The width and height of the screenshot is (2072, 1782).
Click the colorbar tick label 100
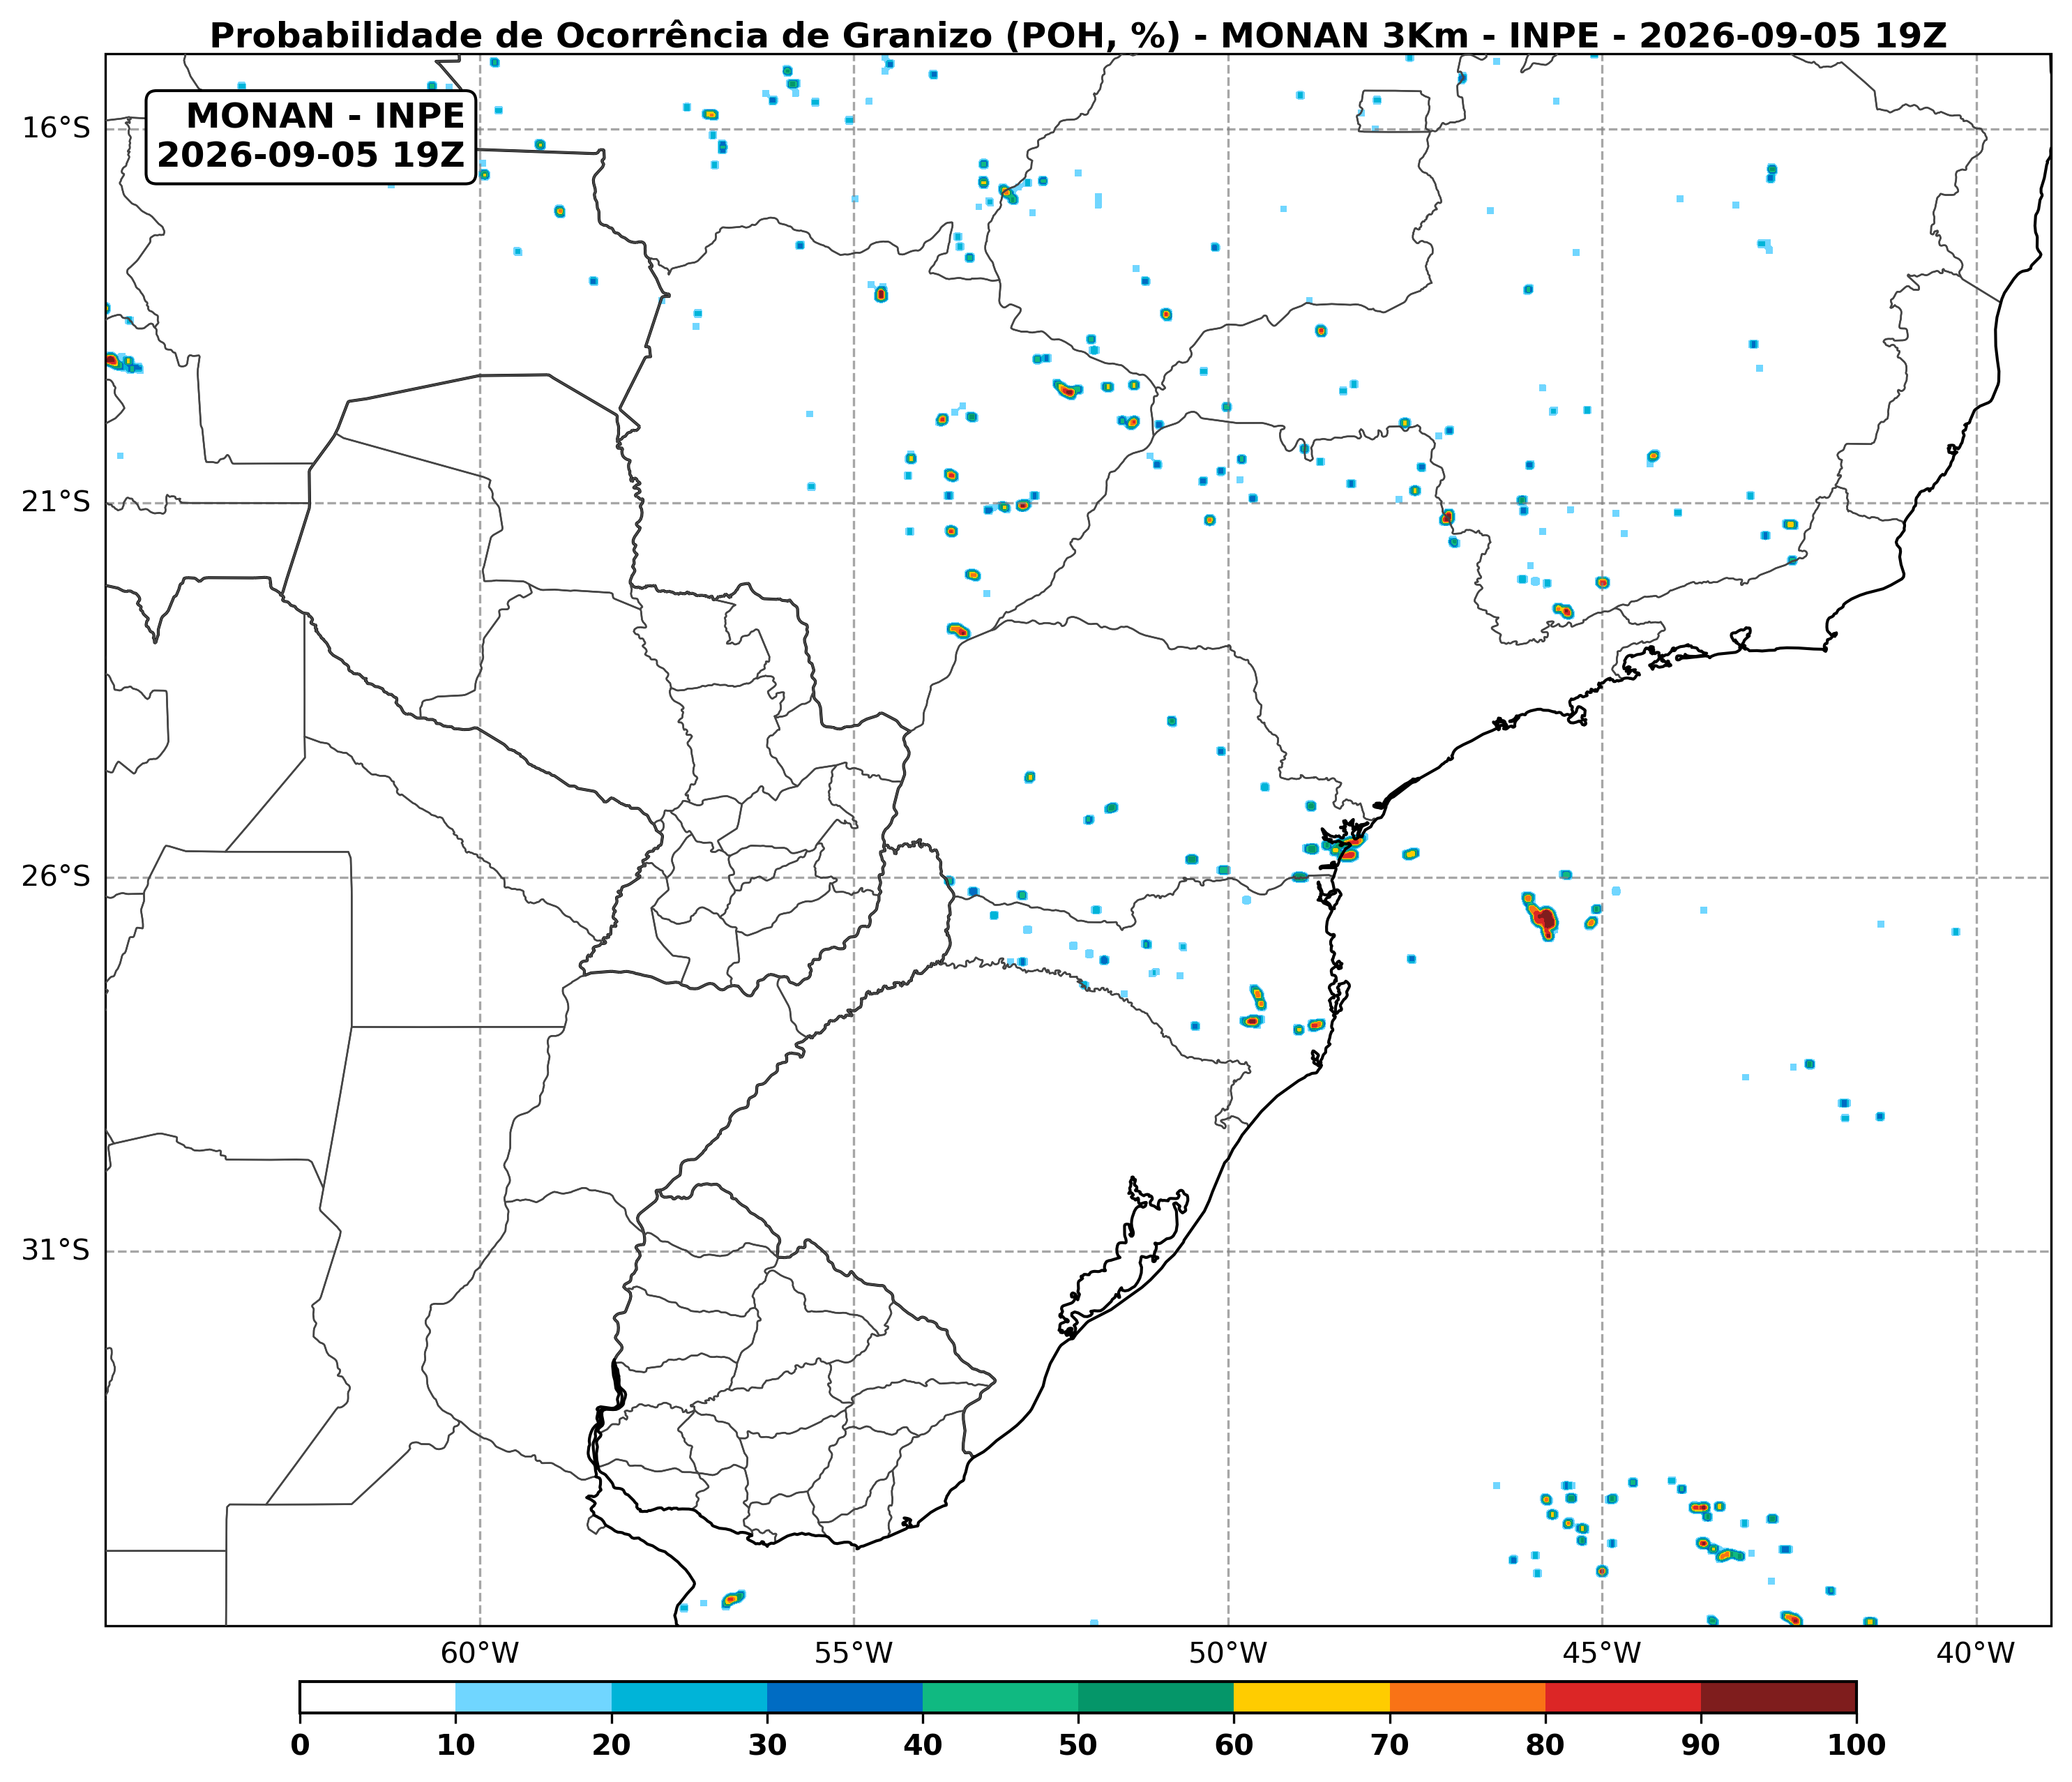[x=1857, y=1746]
